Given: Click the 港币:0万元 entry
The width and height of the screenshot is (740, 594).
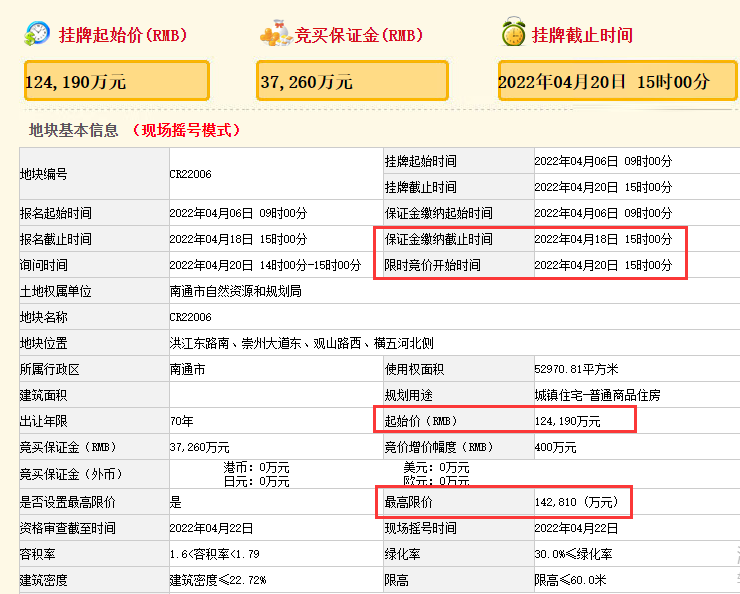Looking at the screenshot, I should (256, 468).
